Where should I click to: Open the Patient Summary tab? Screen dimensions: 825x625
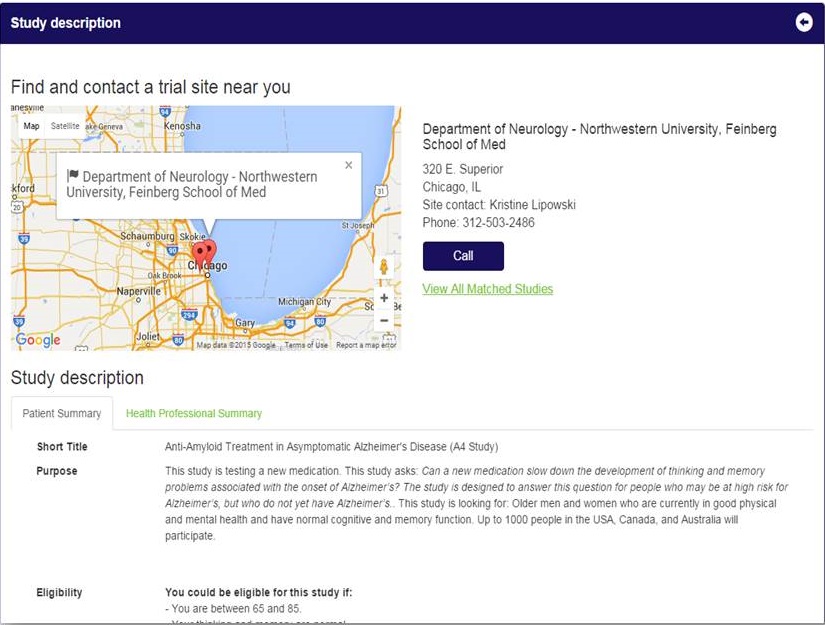click(62, 413)
